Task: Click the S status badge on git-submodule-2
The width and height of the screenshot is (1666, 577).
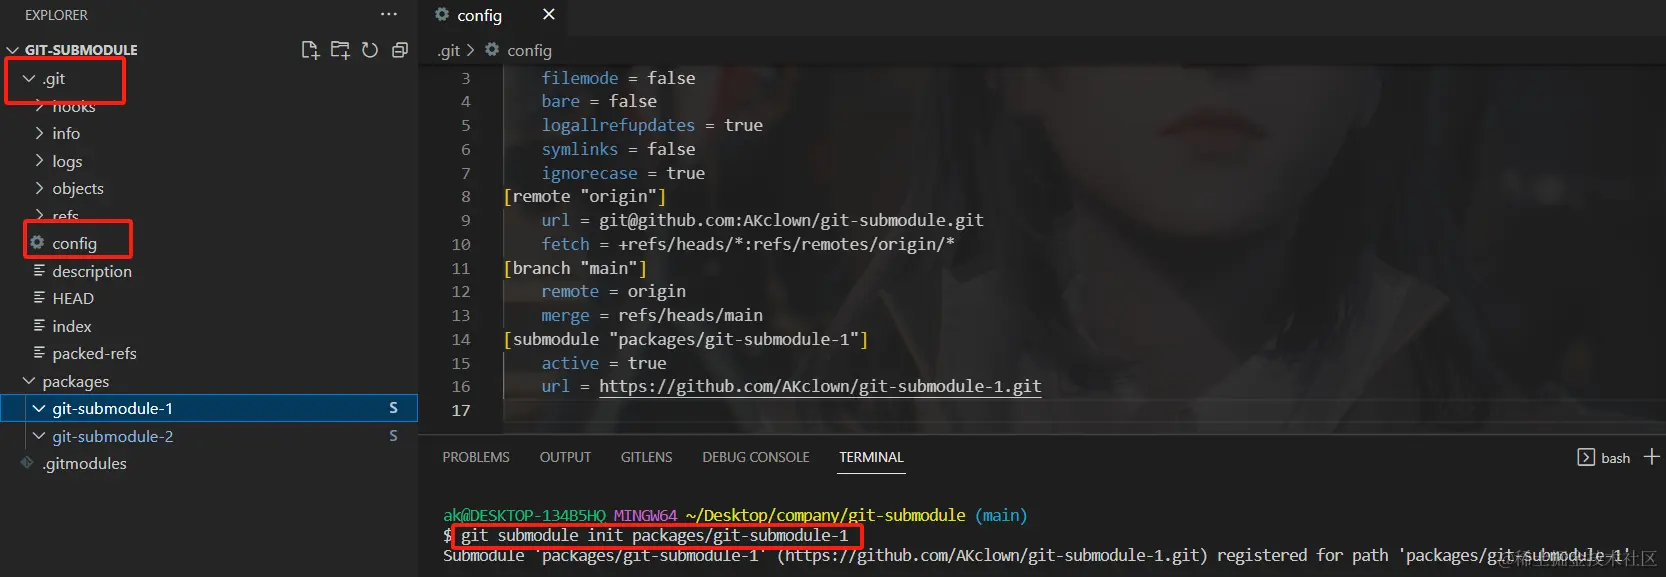Action: (x=393, y=436)
